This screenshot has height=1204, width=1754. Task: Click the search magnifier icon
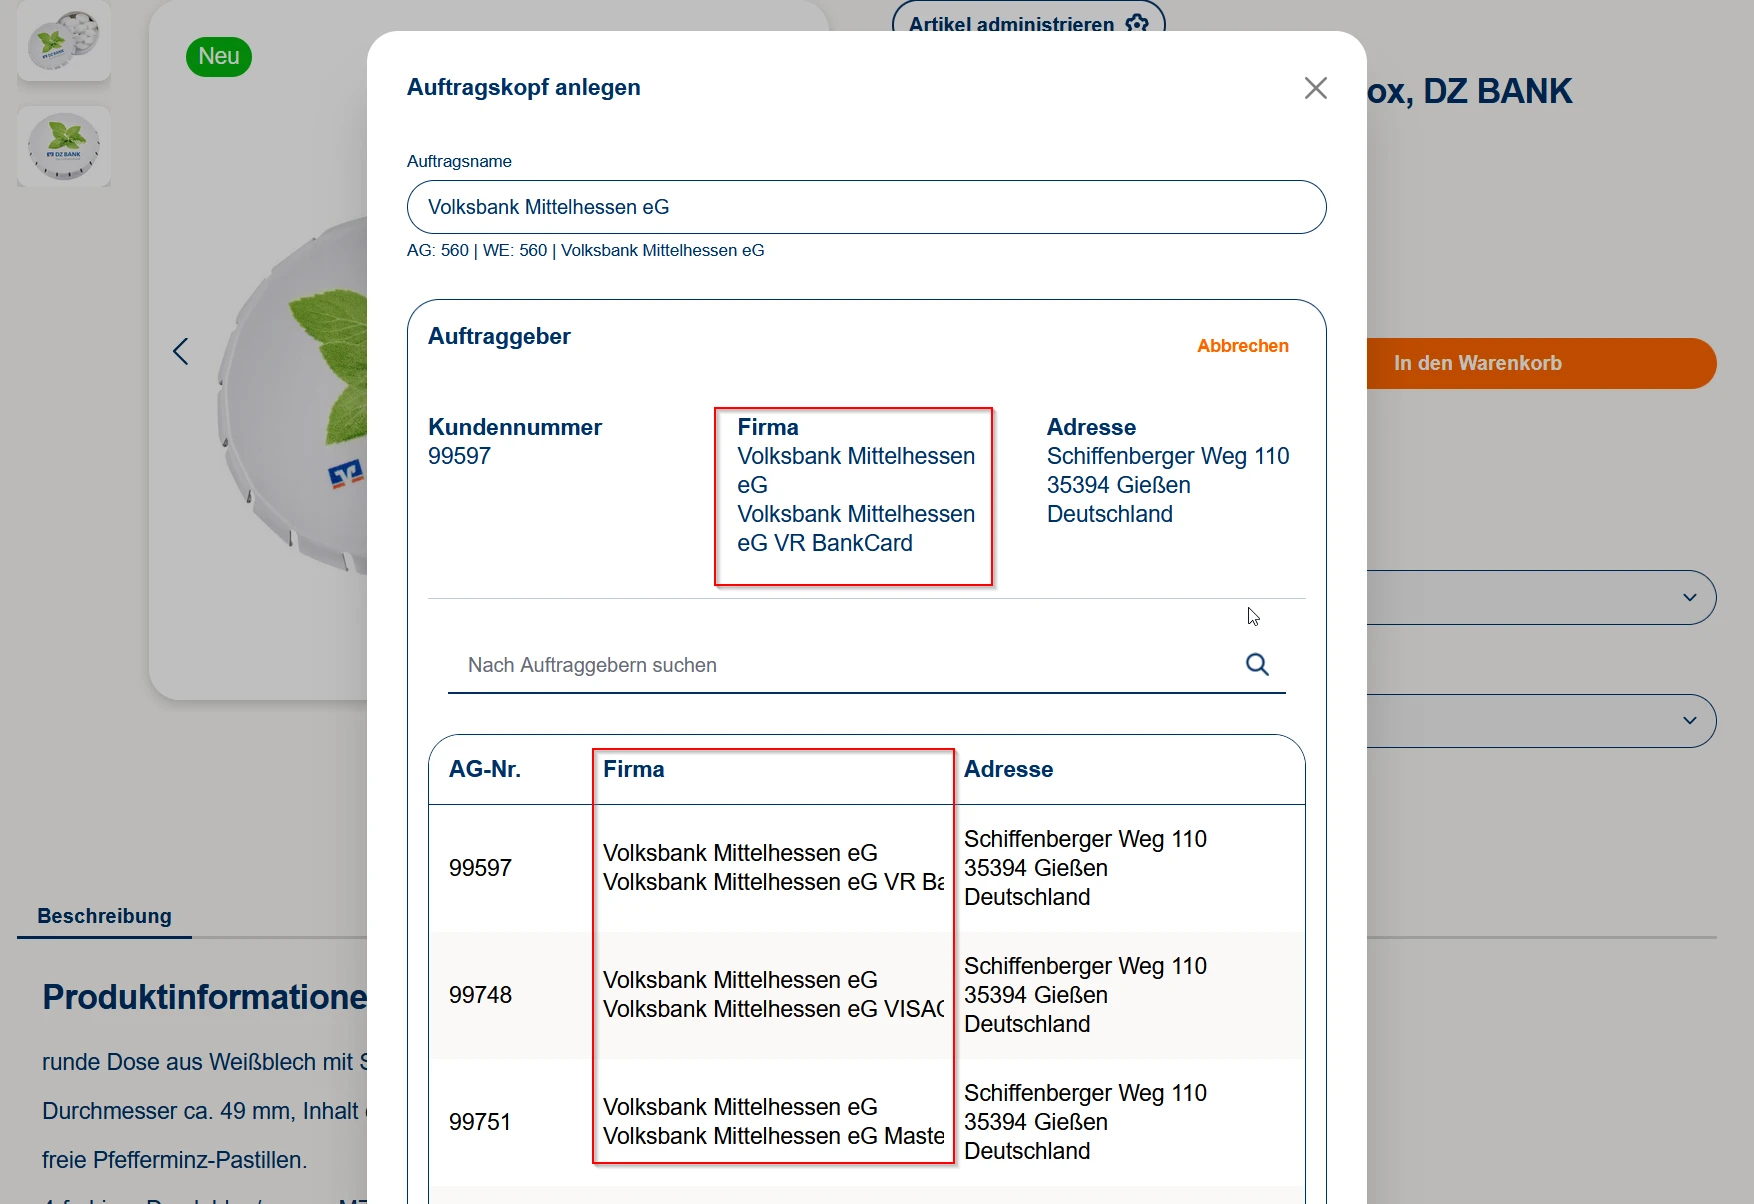tap(1257, 664)
